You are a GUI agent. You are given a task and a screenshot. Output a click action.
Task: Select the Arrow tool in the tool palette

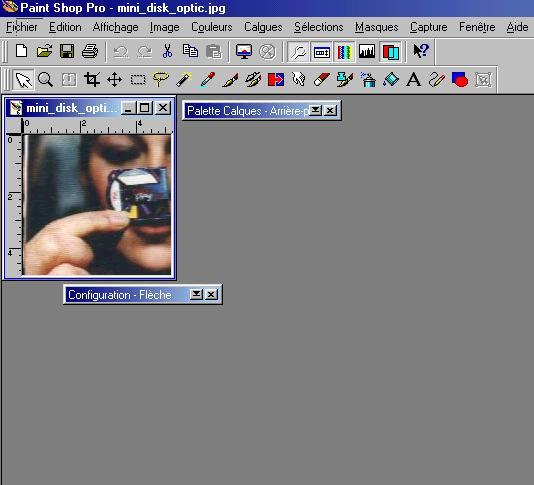23,80
